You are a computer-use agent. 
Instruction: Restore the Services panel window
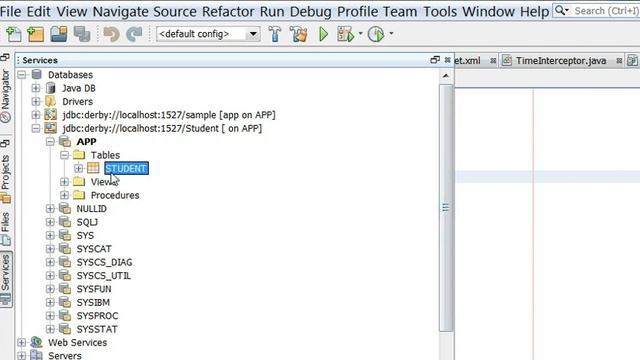pos(435,60)
